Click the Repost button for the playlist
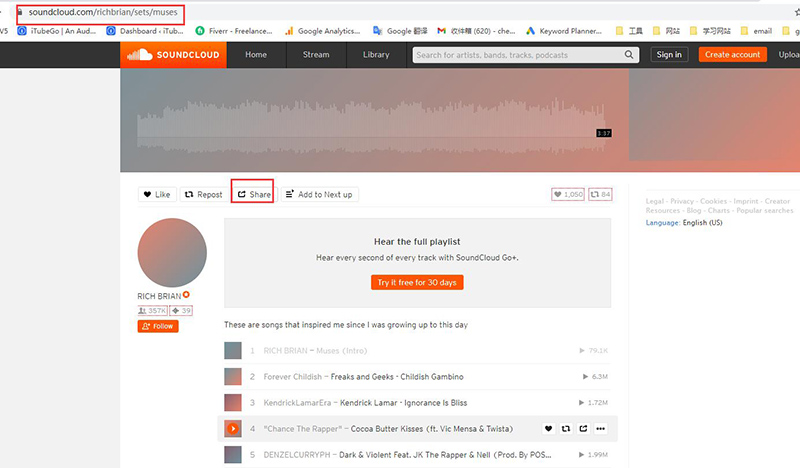Viewport: 800px width, 468px height. (204, 194)
